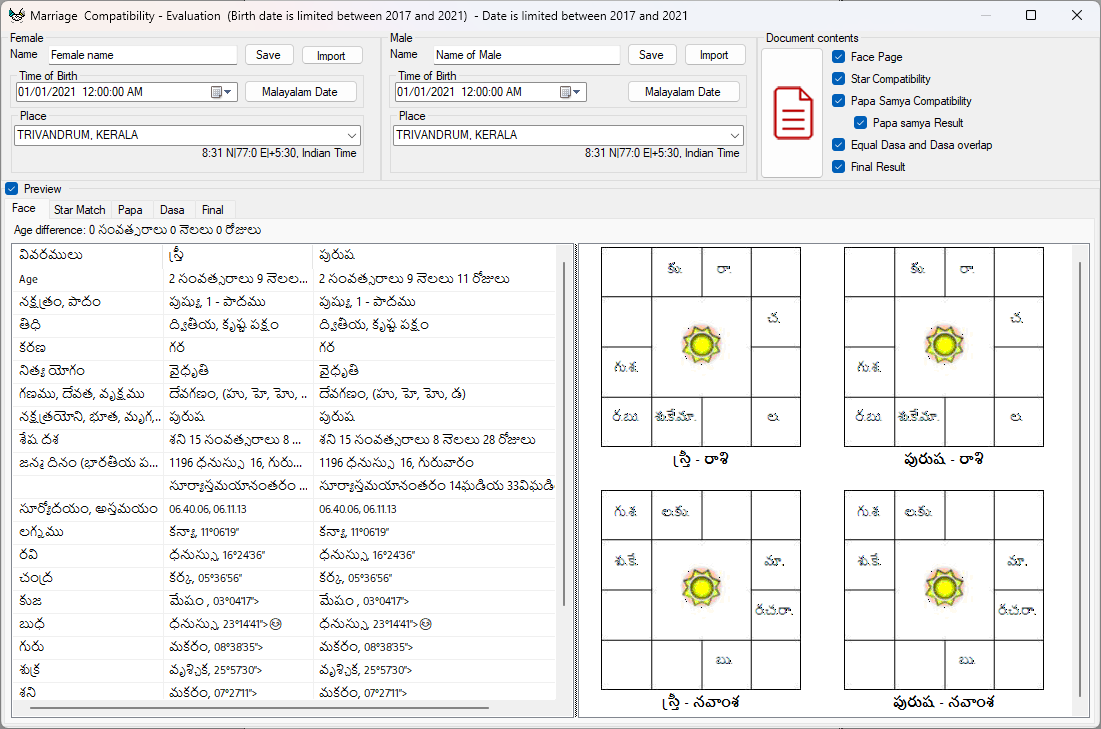Click the పురుష column header
Image resolution: width=1101 pixels, height=729 pixels.
336,255
